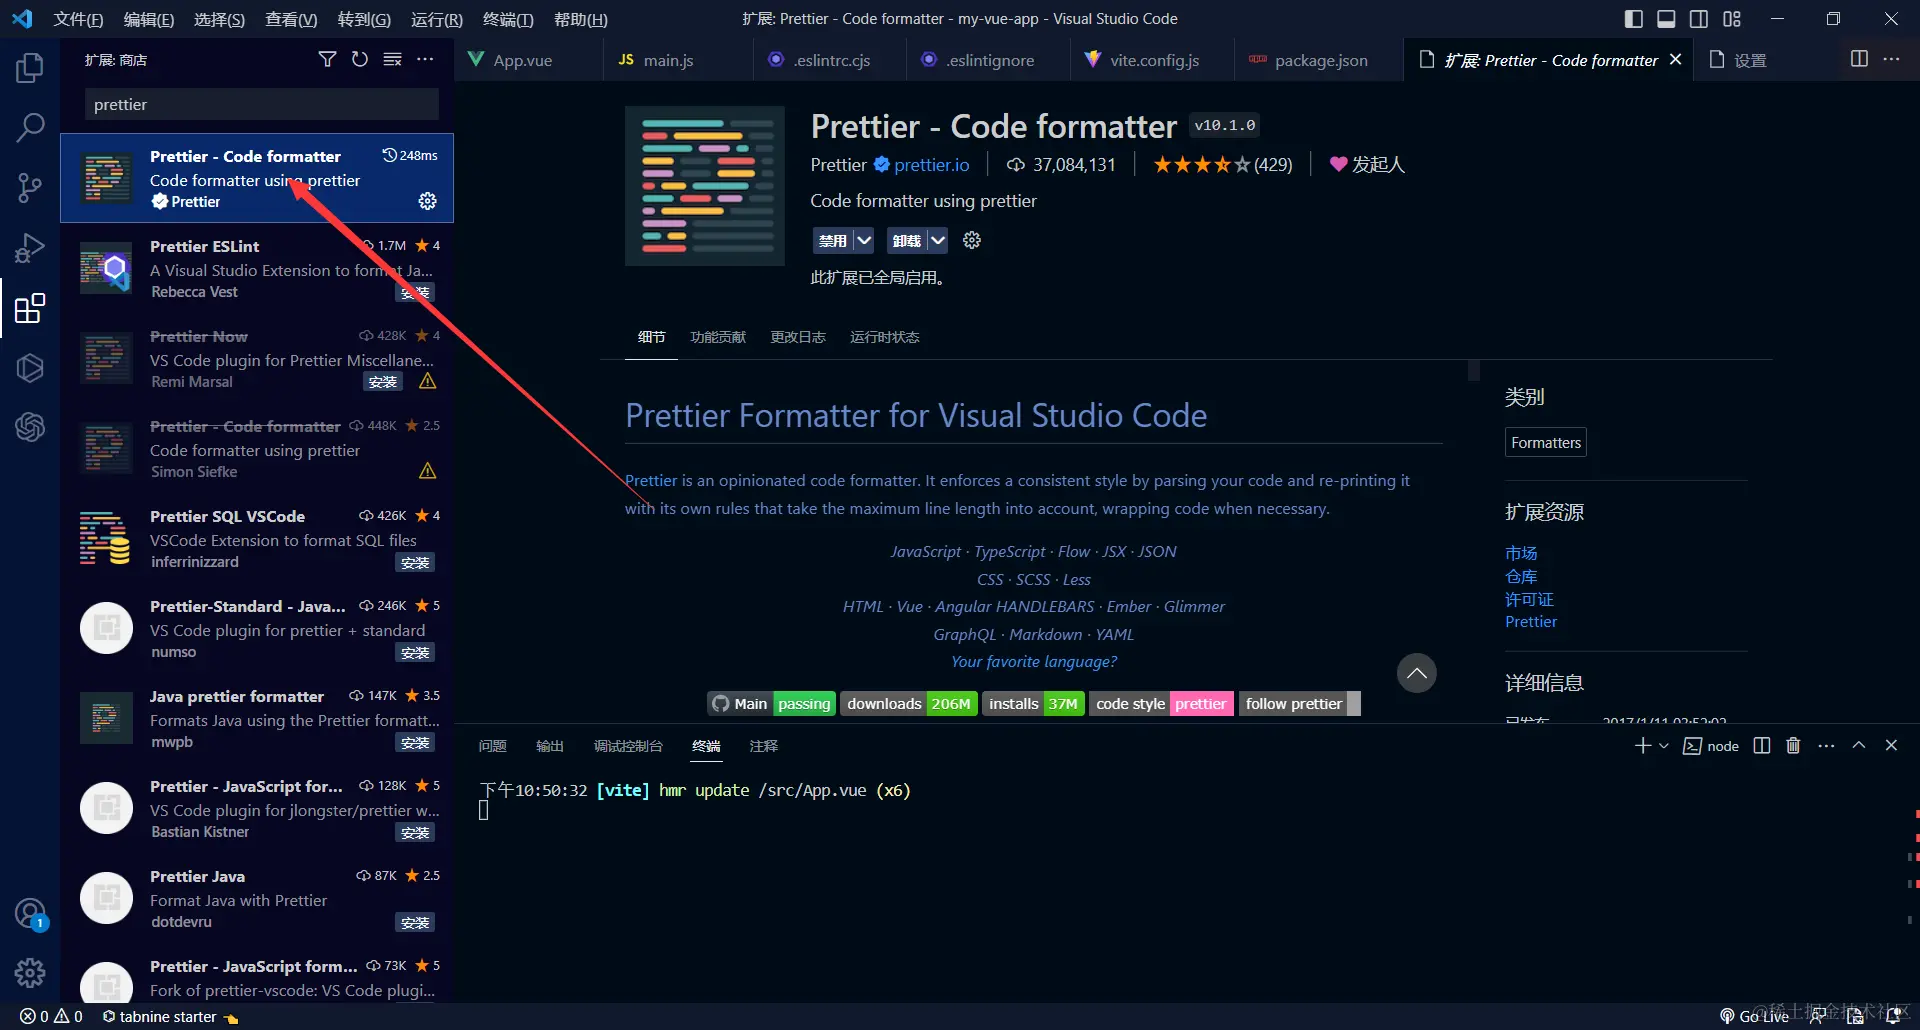This screenshot has height=1030, width=1920.
Task: Close the Prettier extension tab
Action: (x=1676, y=60)
